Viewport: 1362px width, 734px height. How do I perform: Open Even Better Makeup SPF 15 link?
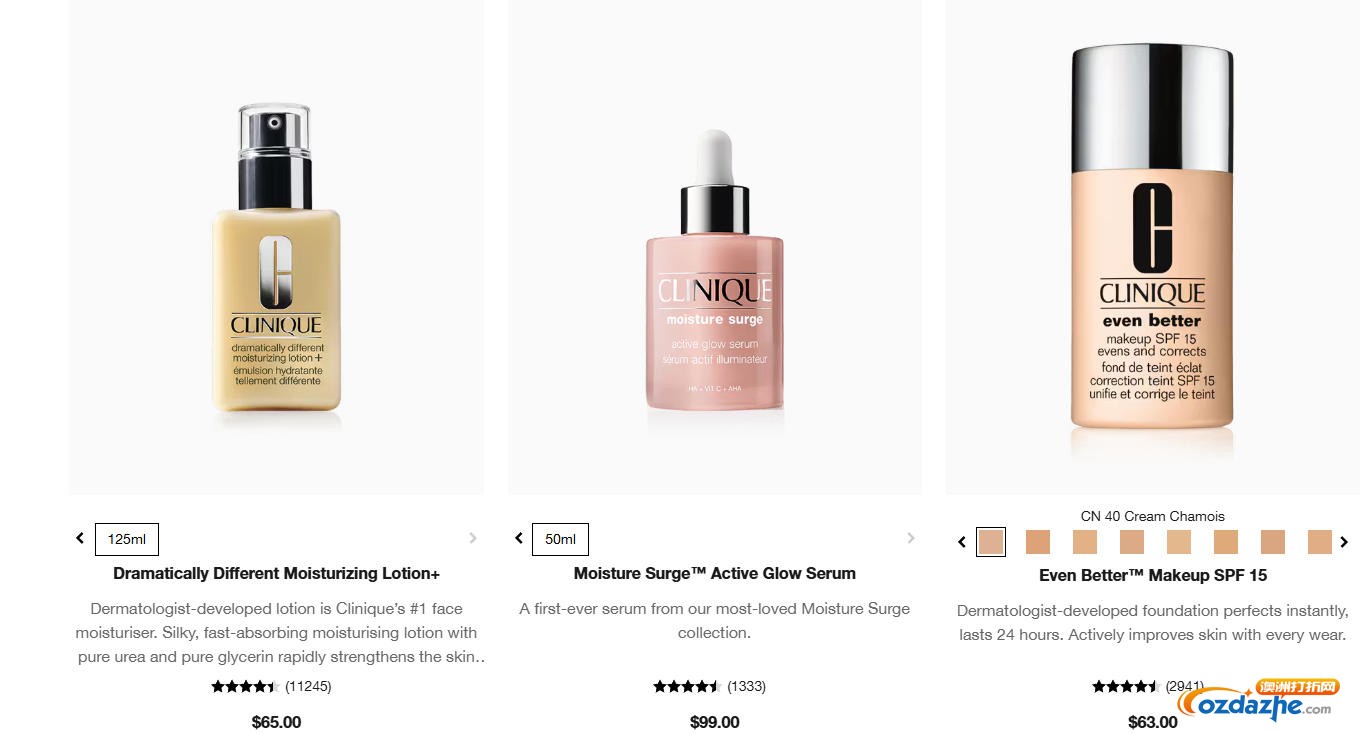point(1153,575)
